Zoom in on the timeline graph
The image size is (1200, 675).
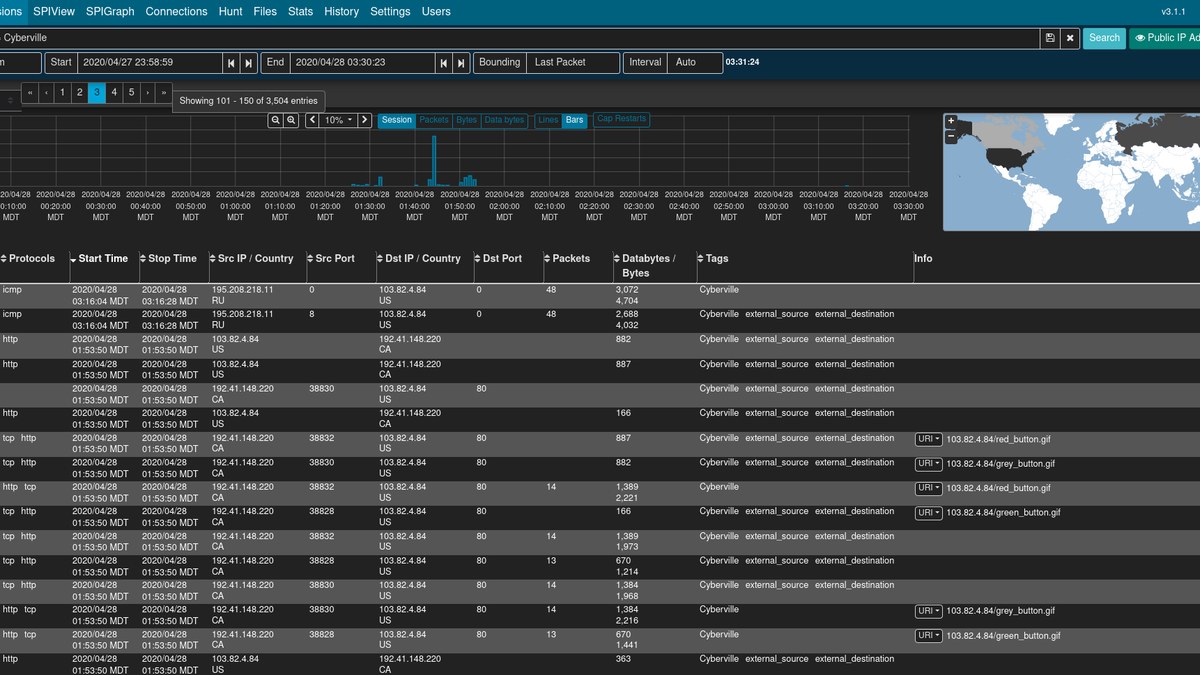(291, 120)
